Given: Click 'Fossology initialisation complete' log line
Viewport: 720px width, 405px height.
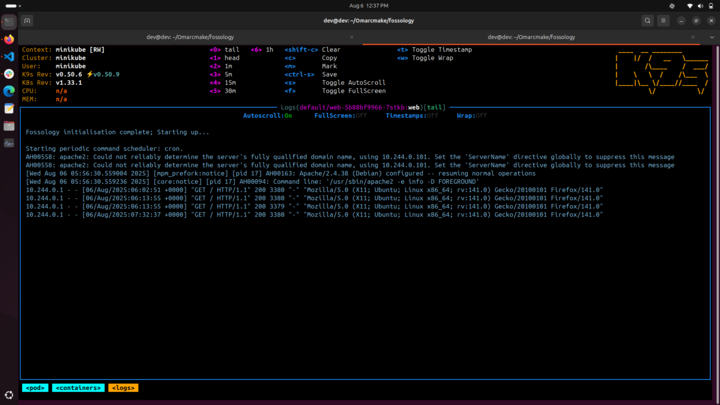Looking at the screenshot, I should pos(117,132).
